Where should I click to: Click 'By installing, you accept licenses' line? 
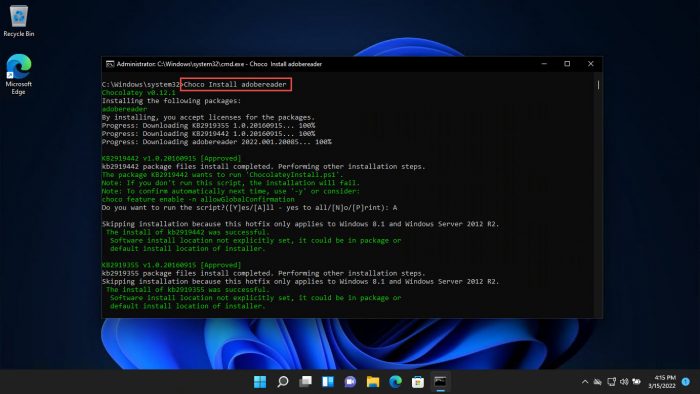(x=208, y=117)
